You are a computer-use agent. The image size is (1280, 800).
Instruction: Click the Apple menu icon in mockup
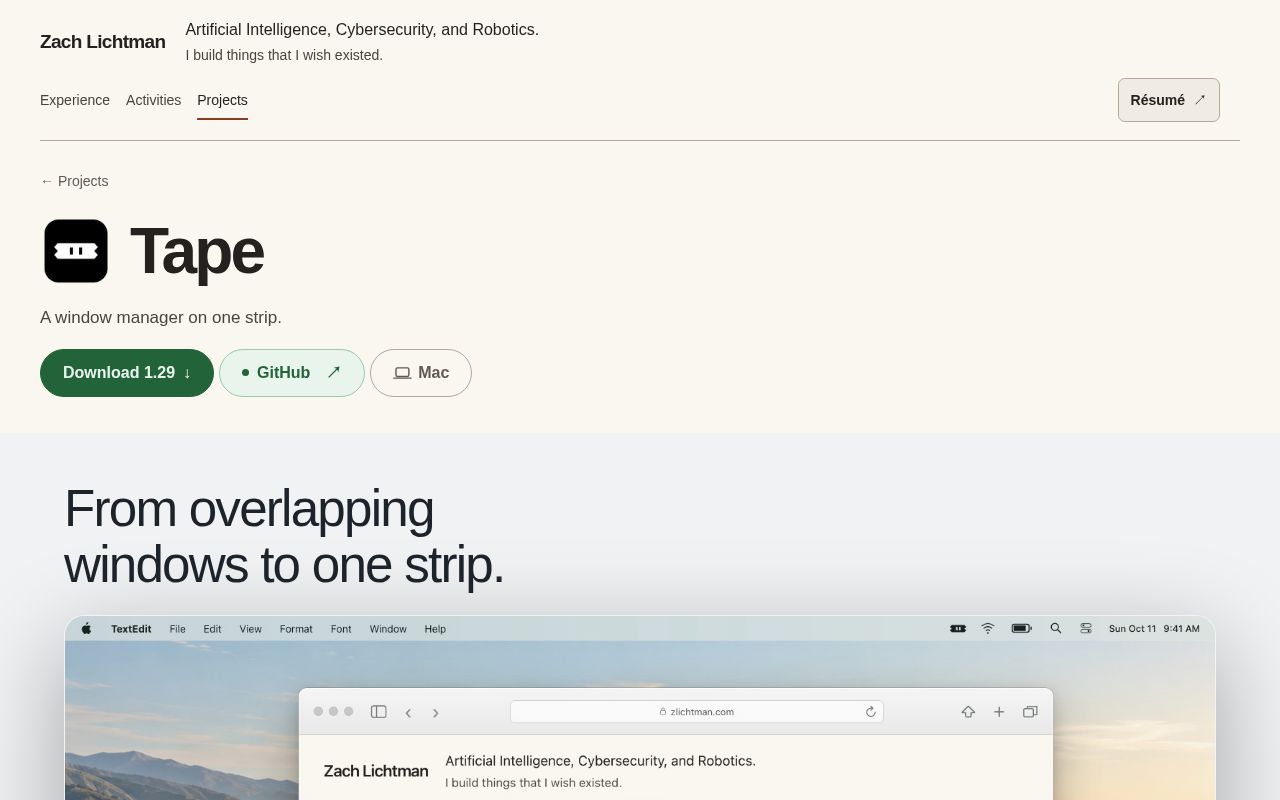(x=86, y=629)
